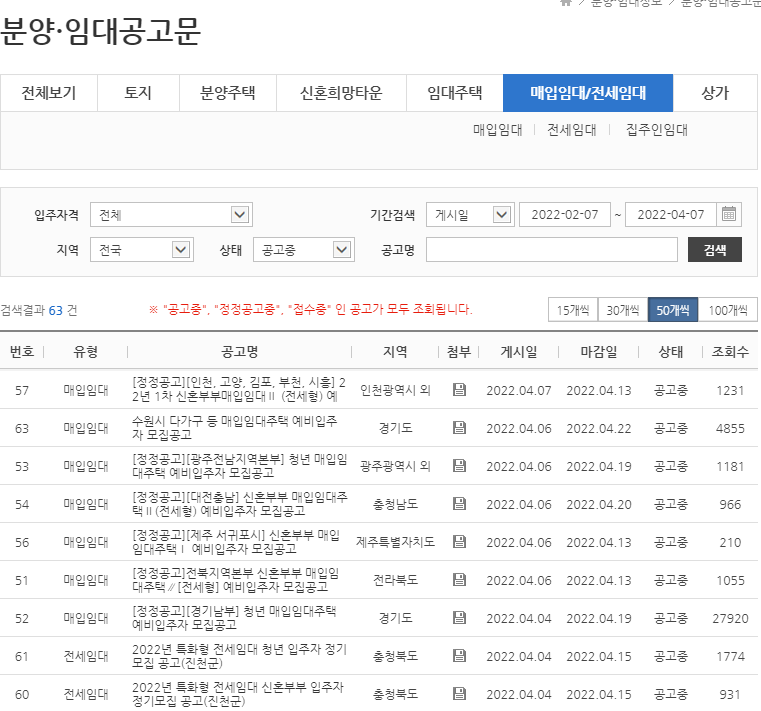Download attachment for announcement number 63
This screenshot has width=761, height=711.
point(459,428)
